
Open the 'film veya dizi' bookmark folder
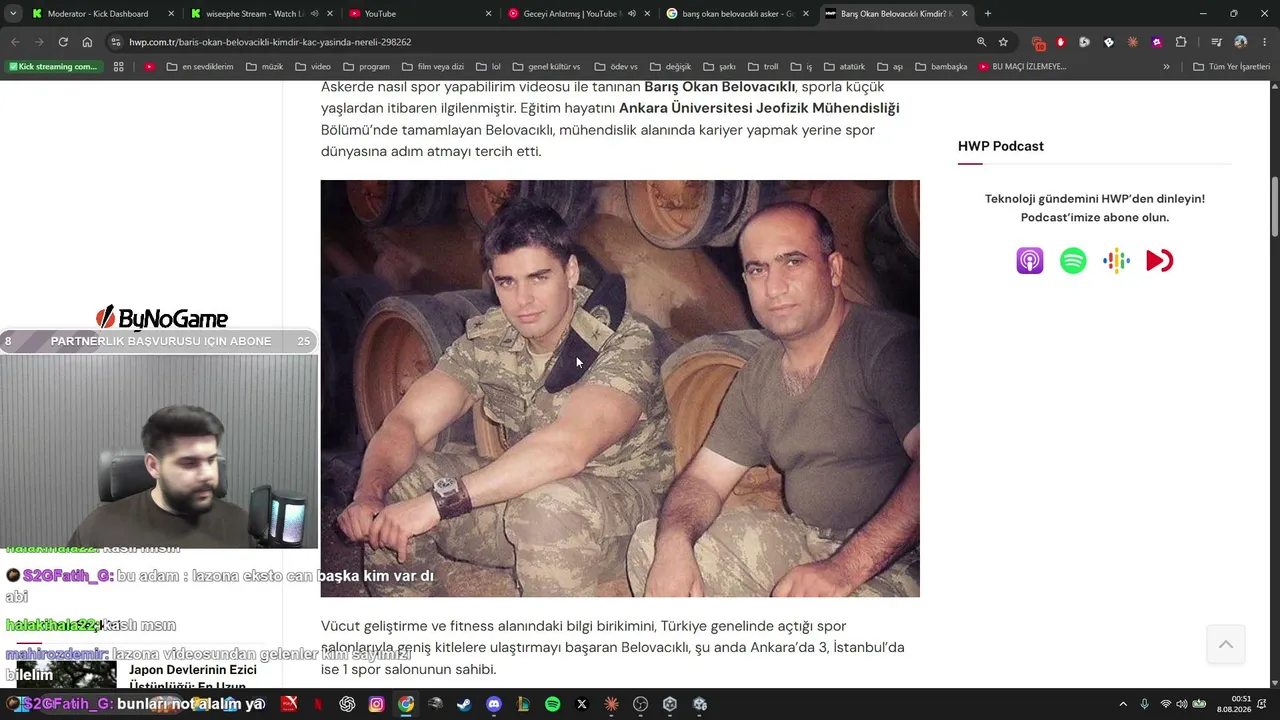pos(433,67)
